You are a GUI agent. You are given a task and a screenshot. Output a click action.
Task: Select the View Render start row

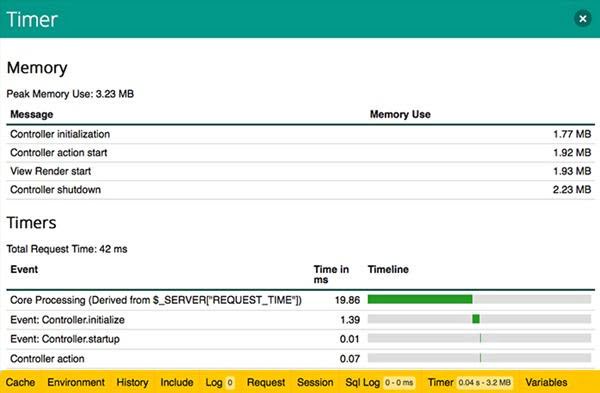[300, 171]
